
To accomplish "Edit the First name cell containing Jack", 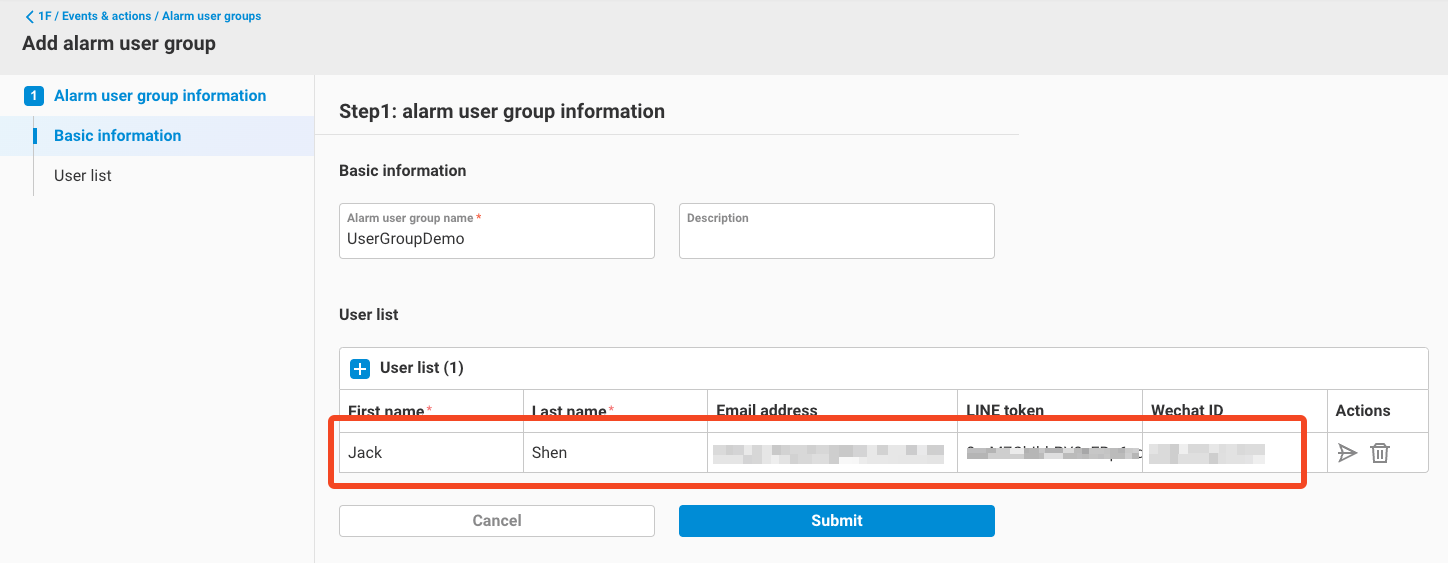I will pyautogui.click(x=430, y=453).
